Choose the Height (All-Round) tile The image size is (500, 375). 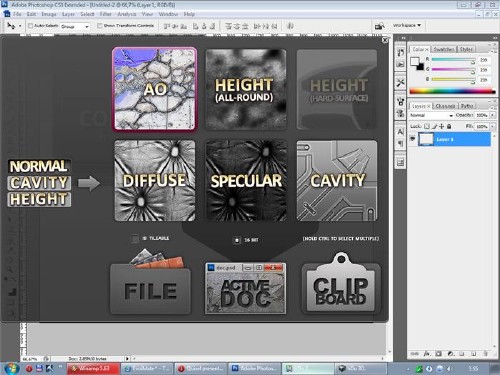click(246, 89)
